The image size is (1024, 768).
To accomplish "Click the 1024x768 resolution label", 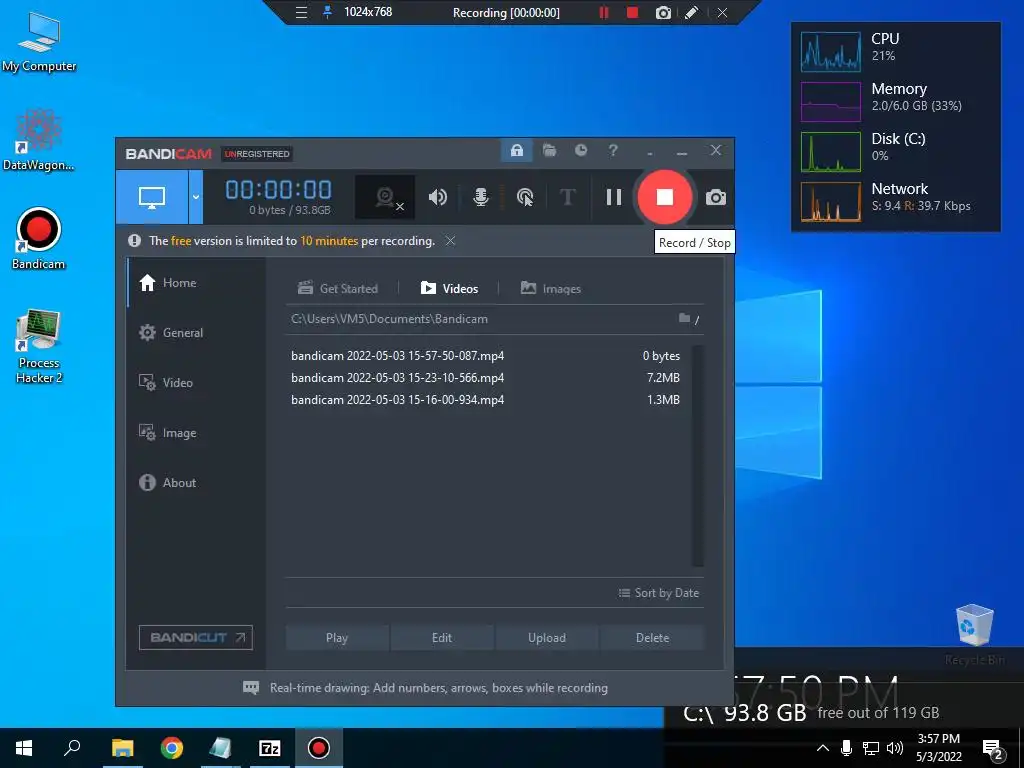I will pos(368,12).
